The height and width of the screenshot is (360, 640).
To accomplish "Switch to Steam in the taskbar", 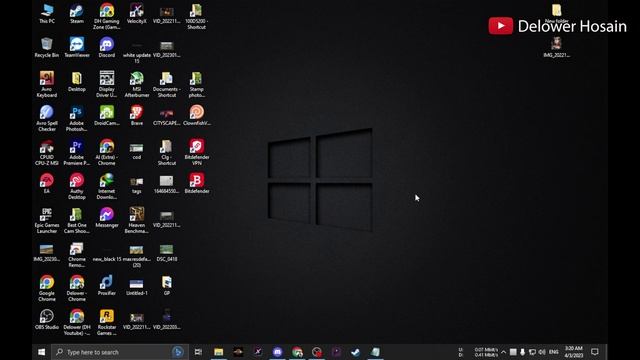I will [x=356, y=352].
